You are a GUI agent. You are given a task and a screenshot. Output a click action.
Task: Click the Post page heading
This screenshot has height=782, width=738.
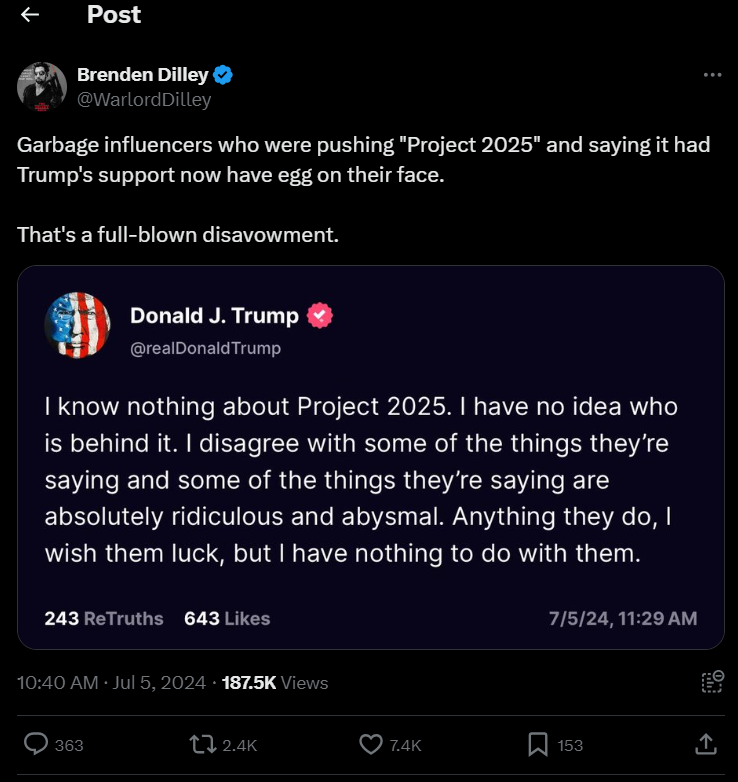point(114,14)
